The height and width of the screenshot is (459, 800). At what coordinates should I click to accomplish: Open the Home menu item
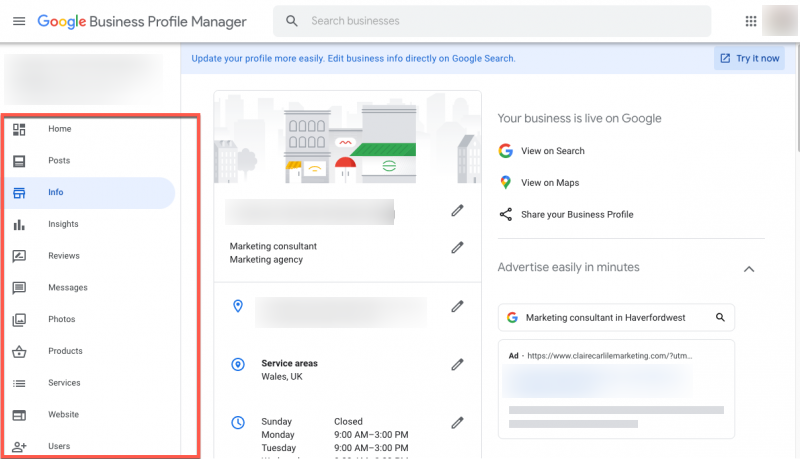(60, 129)
